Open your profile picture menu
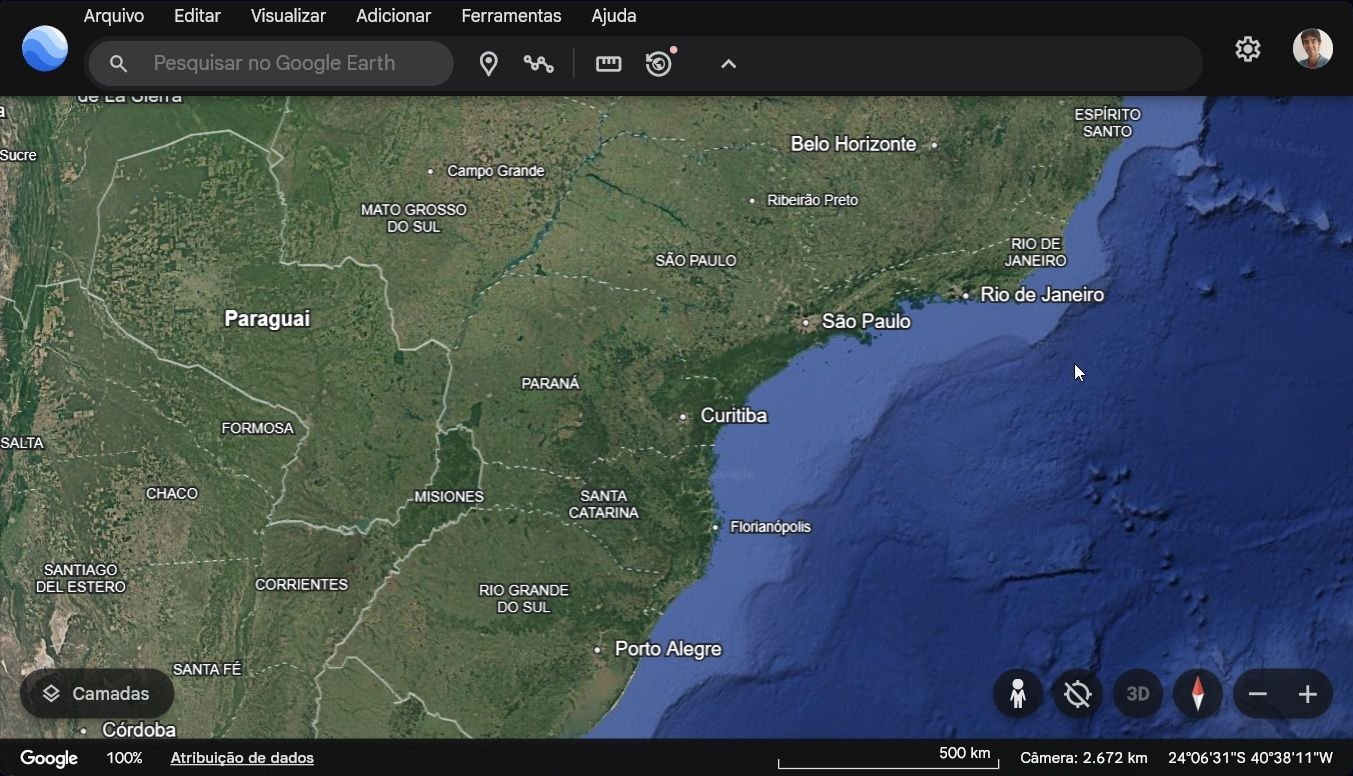 [x=1312, y=48]
